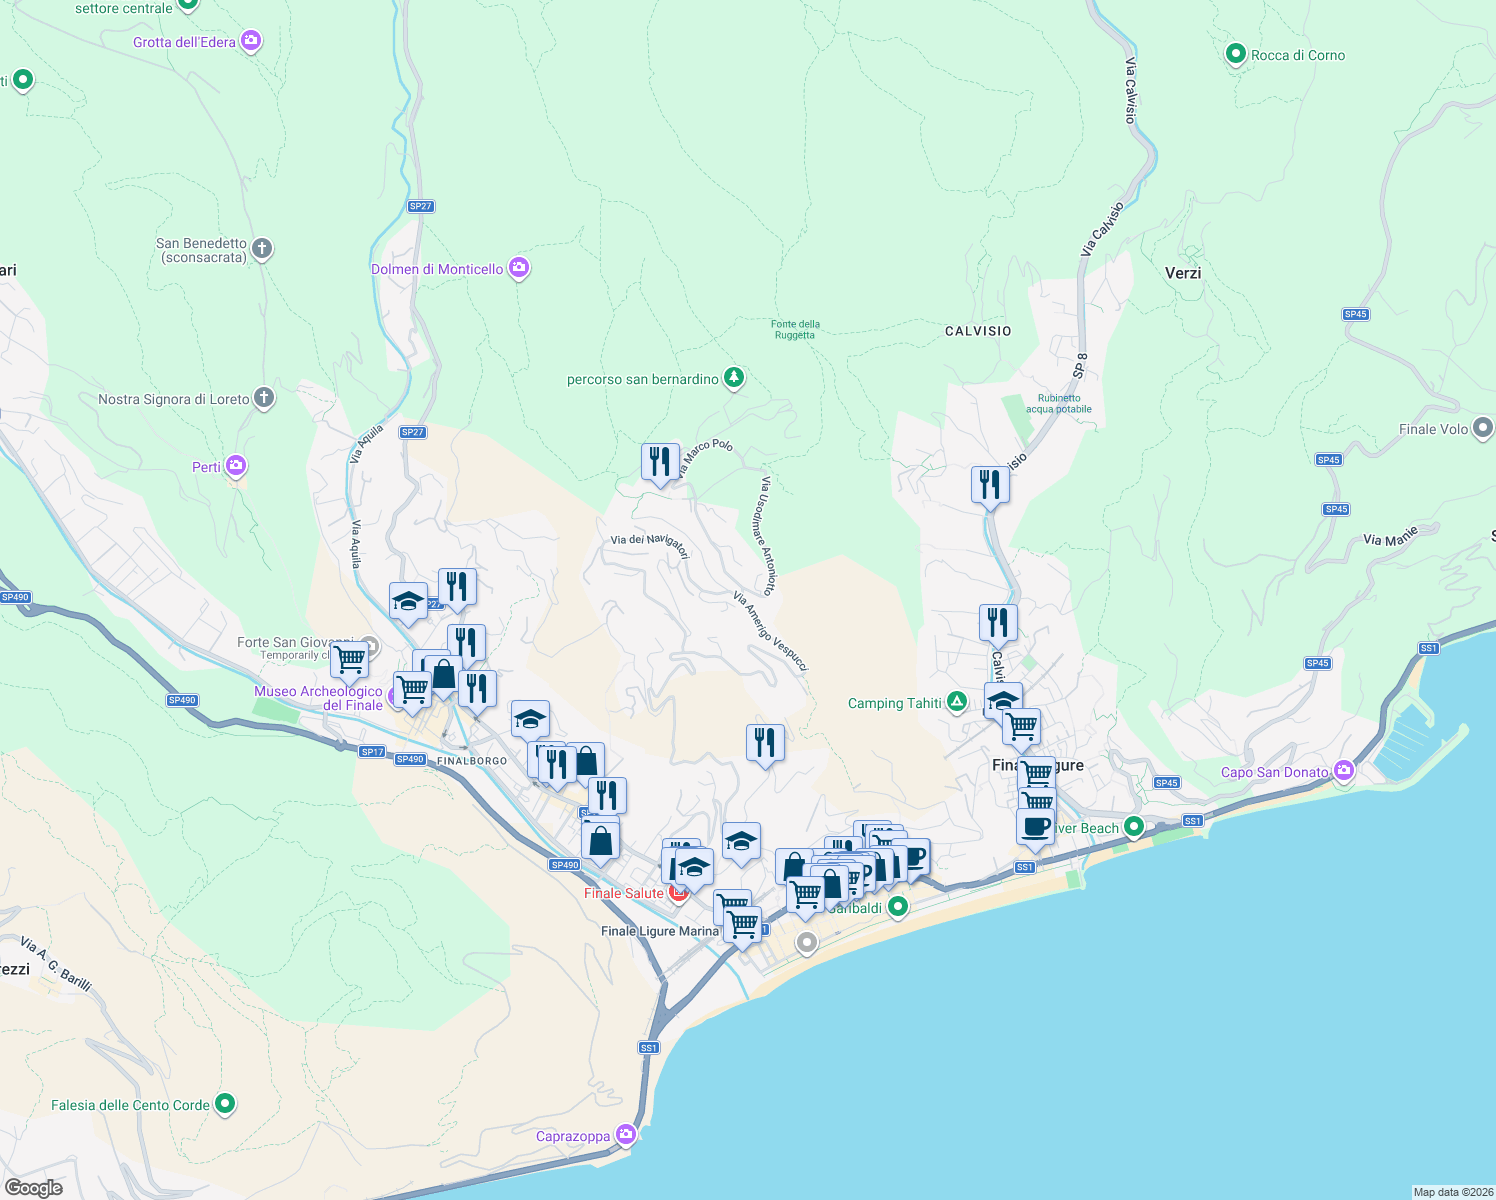Open the graduation cap marker near Forte San Giovanni
1496x1200 pixels.
click(x=409, y=602)
